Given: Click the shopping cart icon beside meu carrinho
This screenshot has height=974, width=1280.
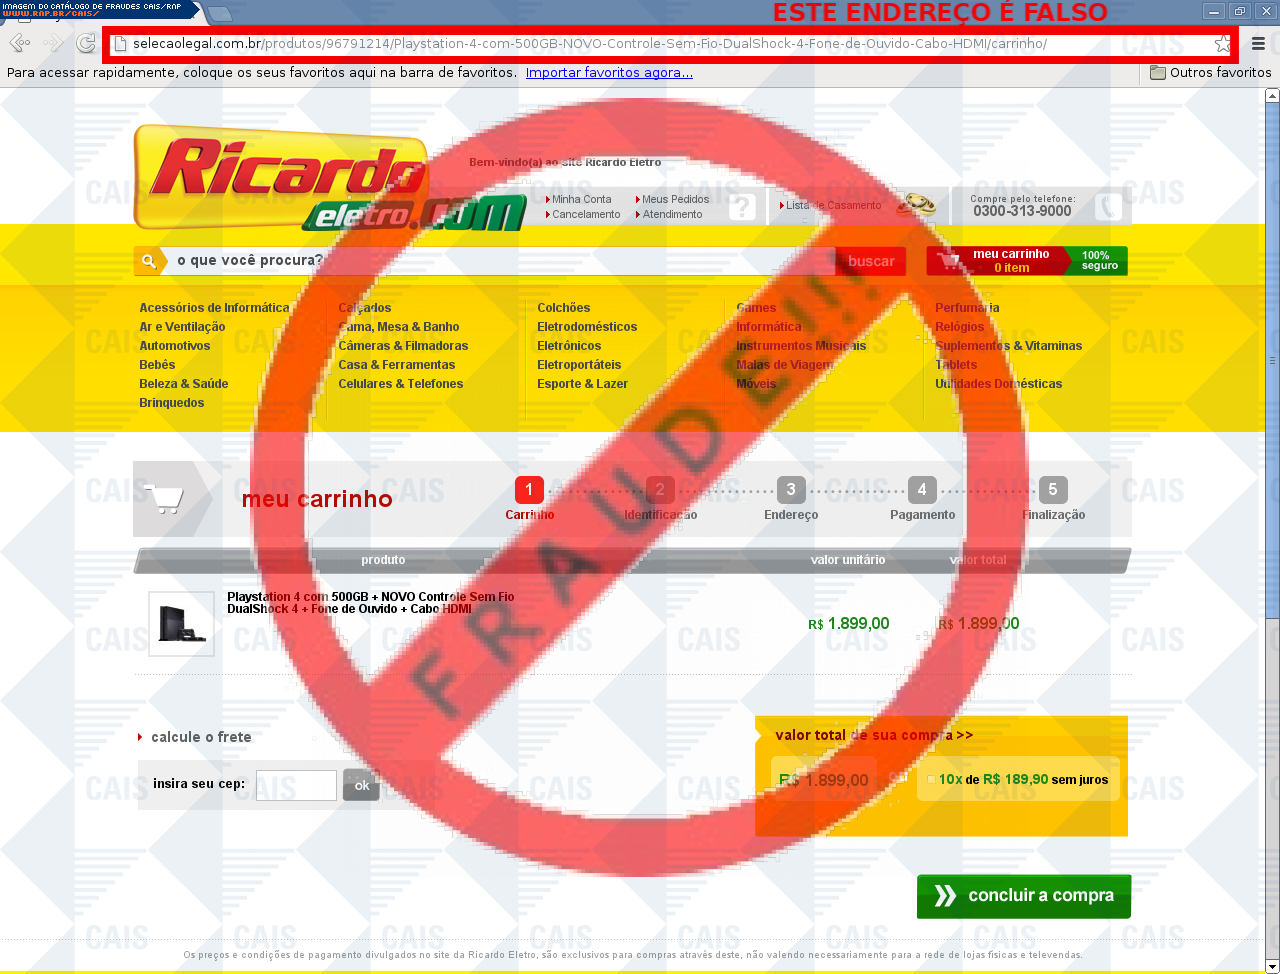Looking at the screenshot, I should tap(948, 261).
